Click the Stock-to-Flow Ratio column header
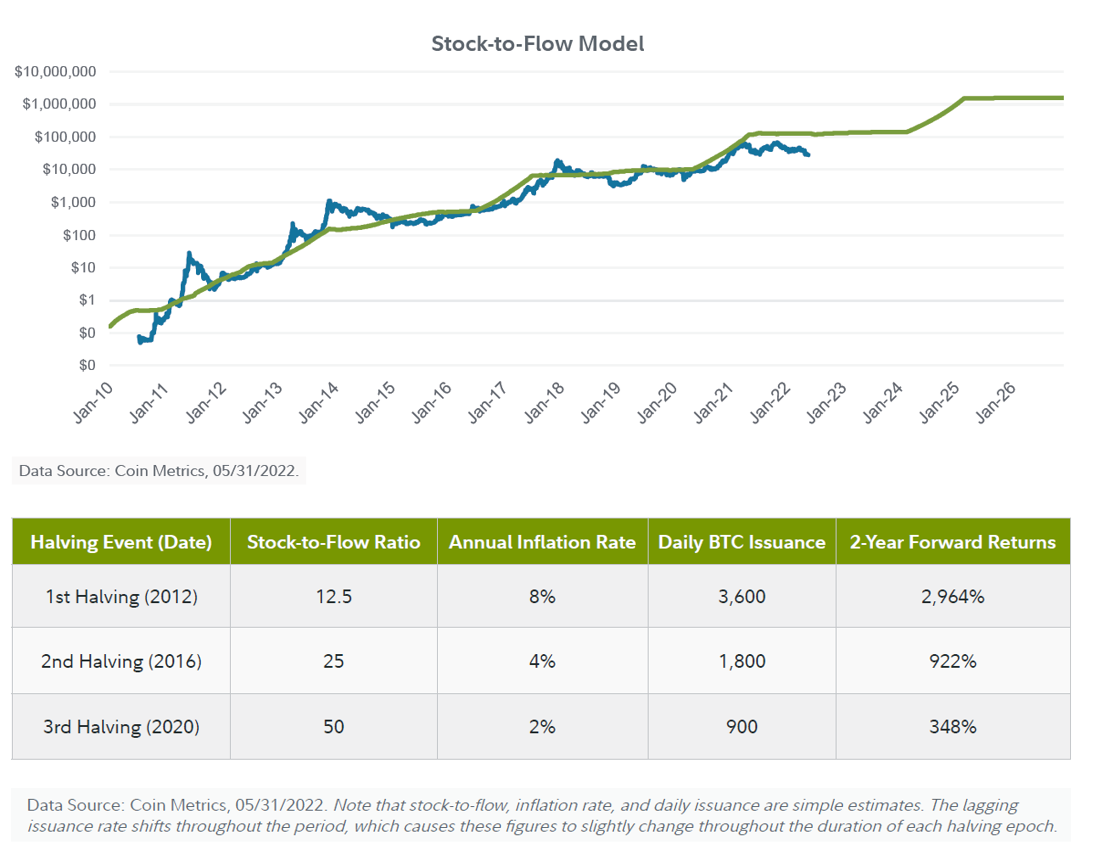Screen dimensions: 1102x848 [x=334, y=542]
